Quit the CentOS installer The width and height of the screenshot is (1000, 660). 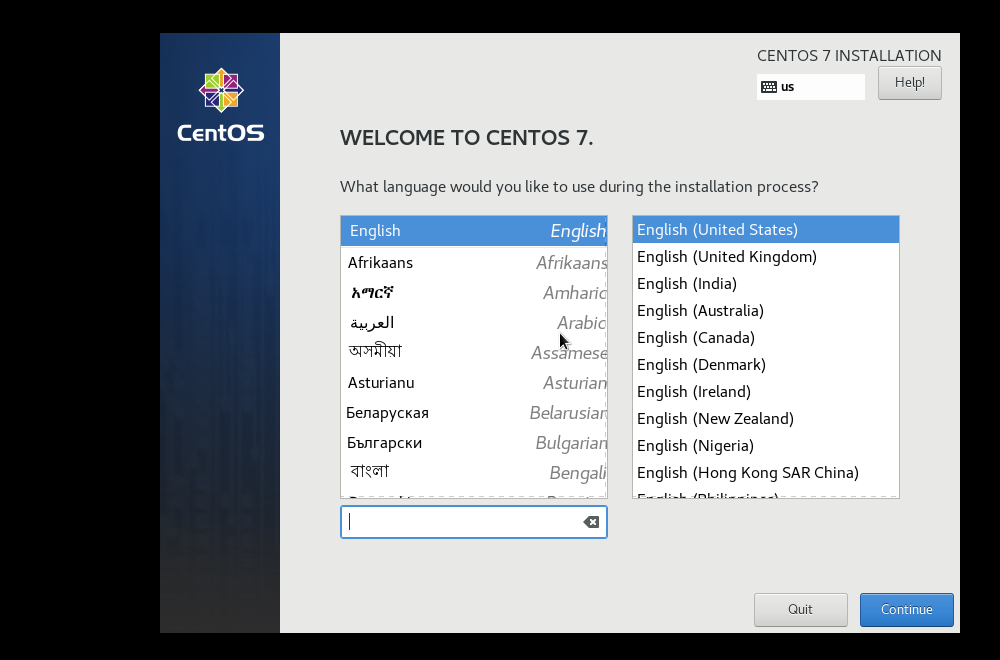click(x=800, y=610)
